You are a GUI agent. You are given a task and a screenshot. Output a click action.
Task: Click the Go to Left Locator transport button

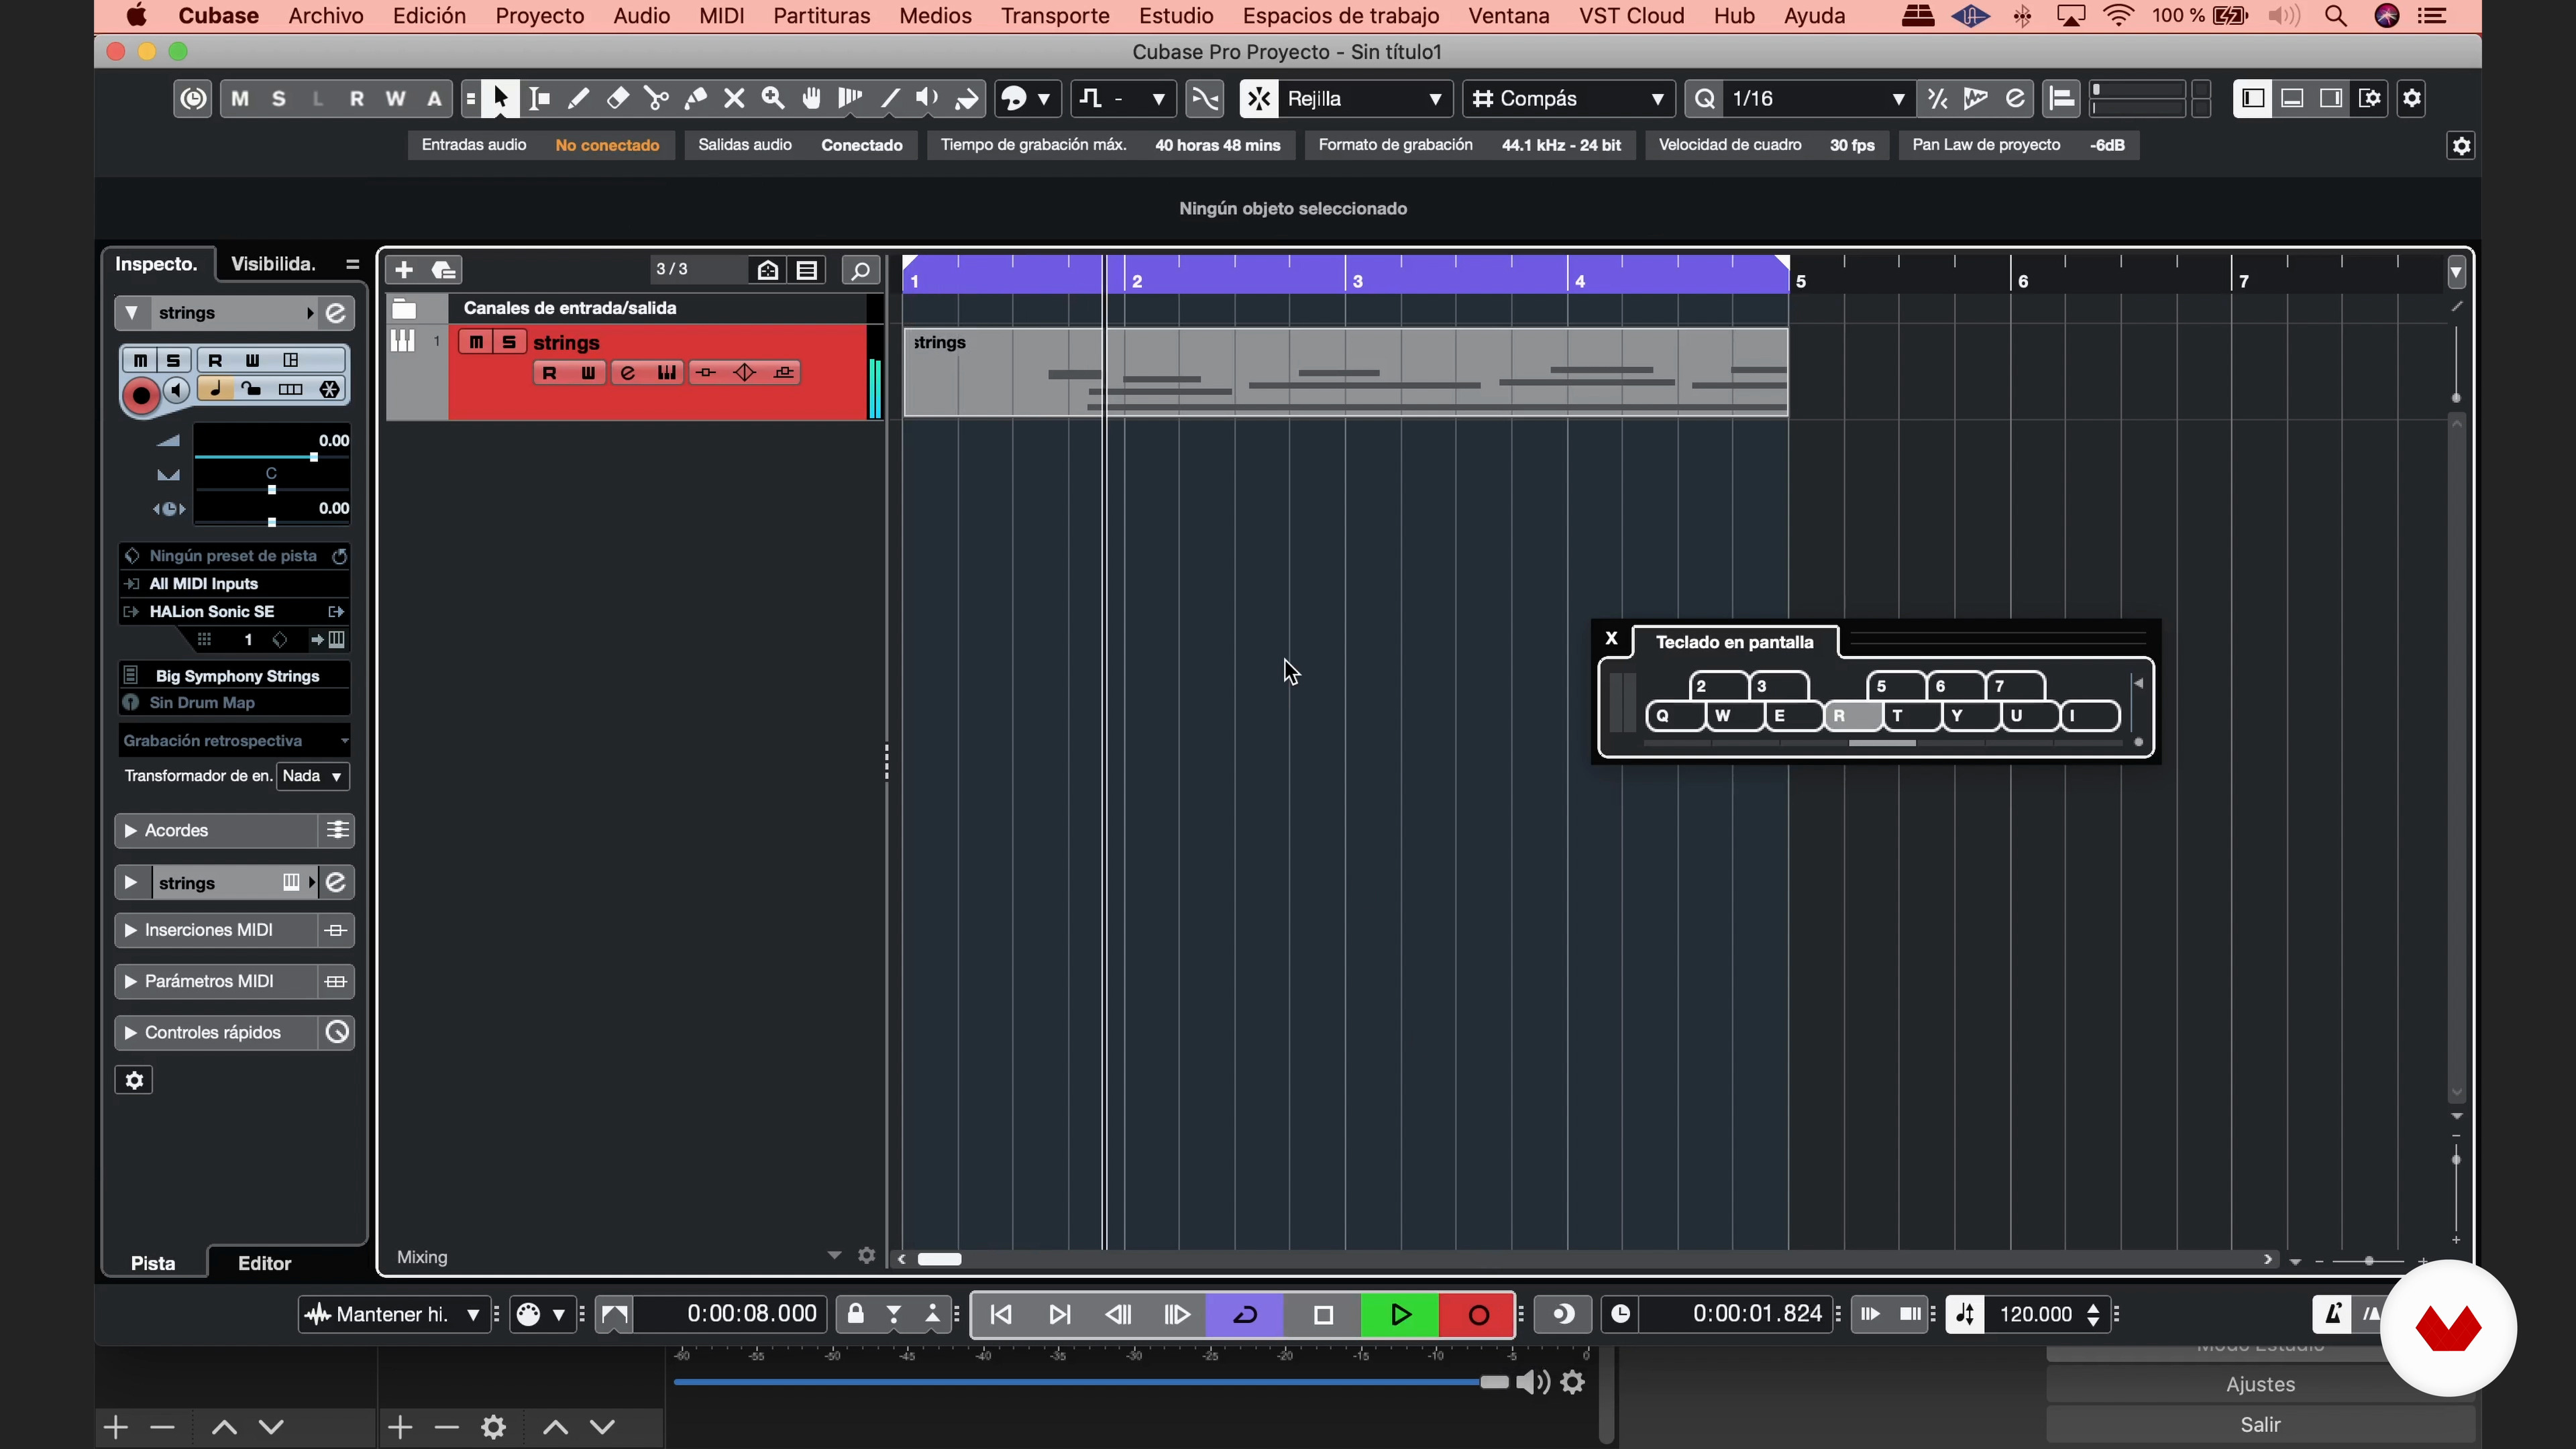pos(1001,1315)
